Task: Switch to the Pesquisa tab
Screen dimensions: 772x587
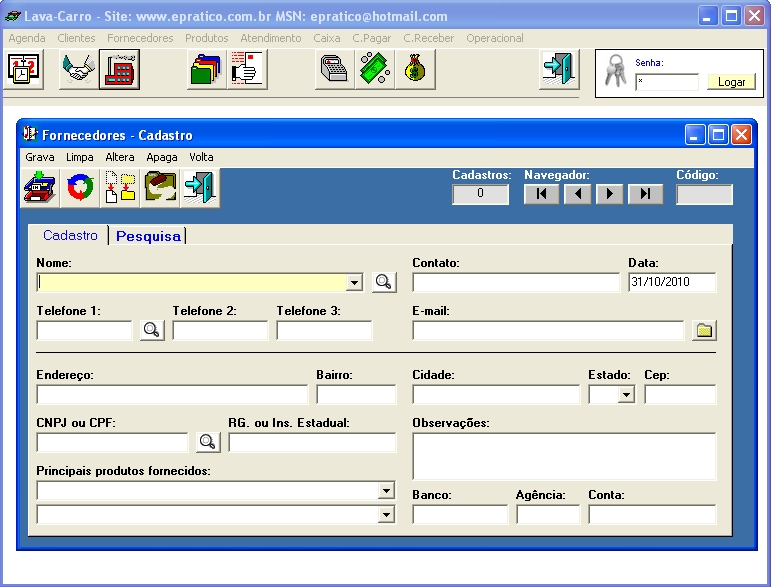Action: click(149, 236)
